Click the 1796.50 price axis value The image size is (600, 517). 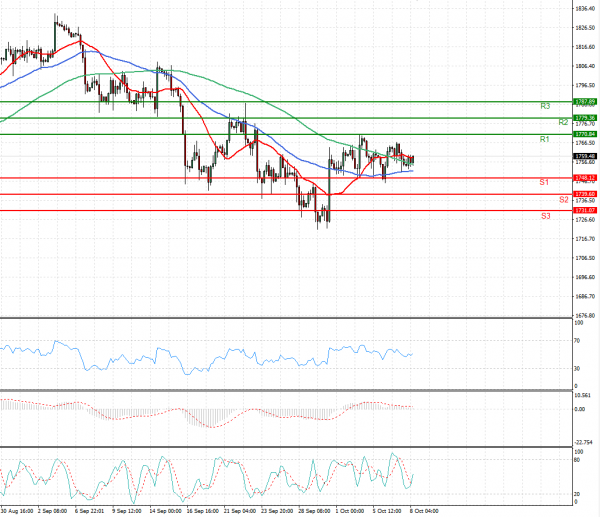585,85
